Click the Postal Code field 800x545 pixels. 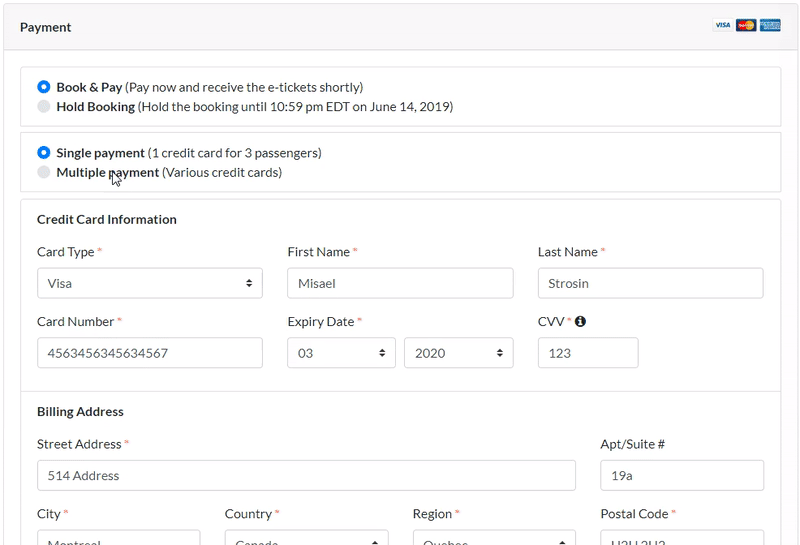click(x=682, y=538)
